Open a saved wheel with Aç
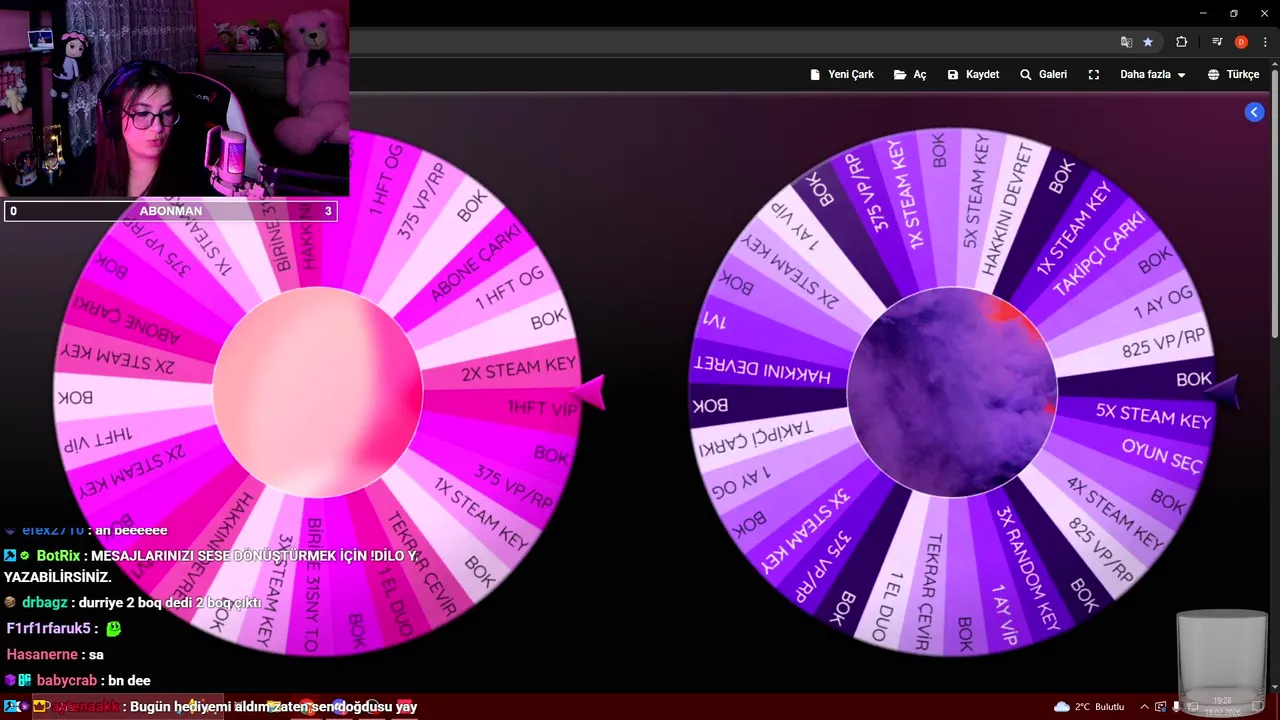 tap(910, 75)
